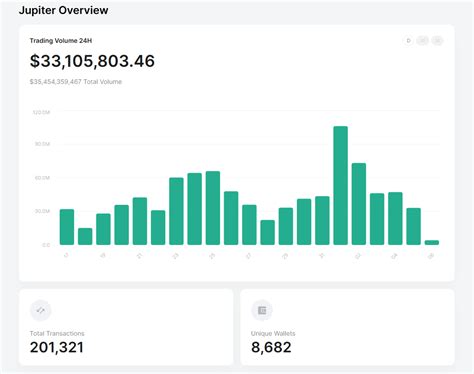Click the "120.0M" y-axis label
The width and height of the screenshot is (474, 374).
41,112
